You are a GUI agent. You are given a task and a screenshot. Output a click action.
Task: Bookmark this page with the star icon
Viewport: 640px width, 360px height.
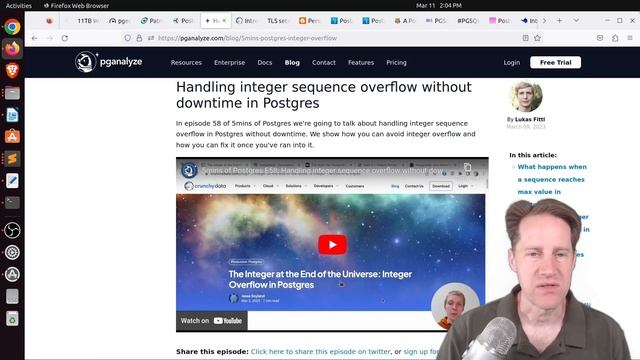[x=538, y=38]
